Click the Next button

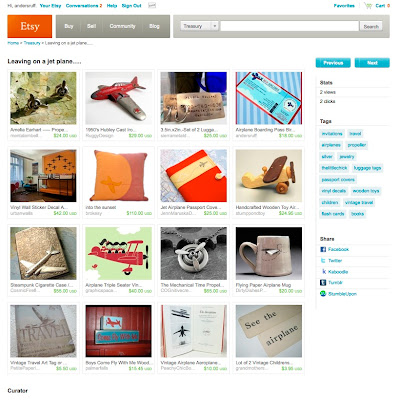click(372, 63)
